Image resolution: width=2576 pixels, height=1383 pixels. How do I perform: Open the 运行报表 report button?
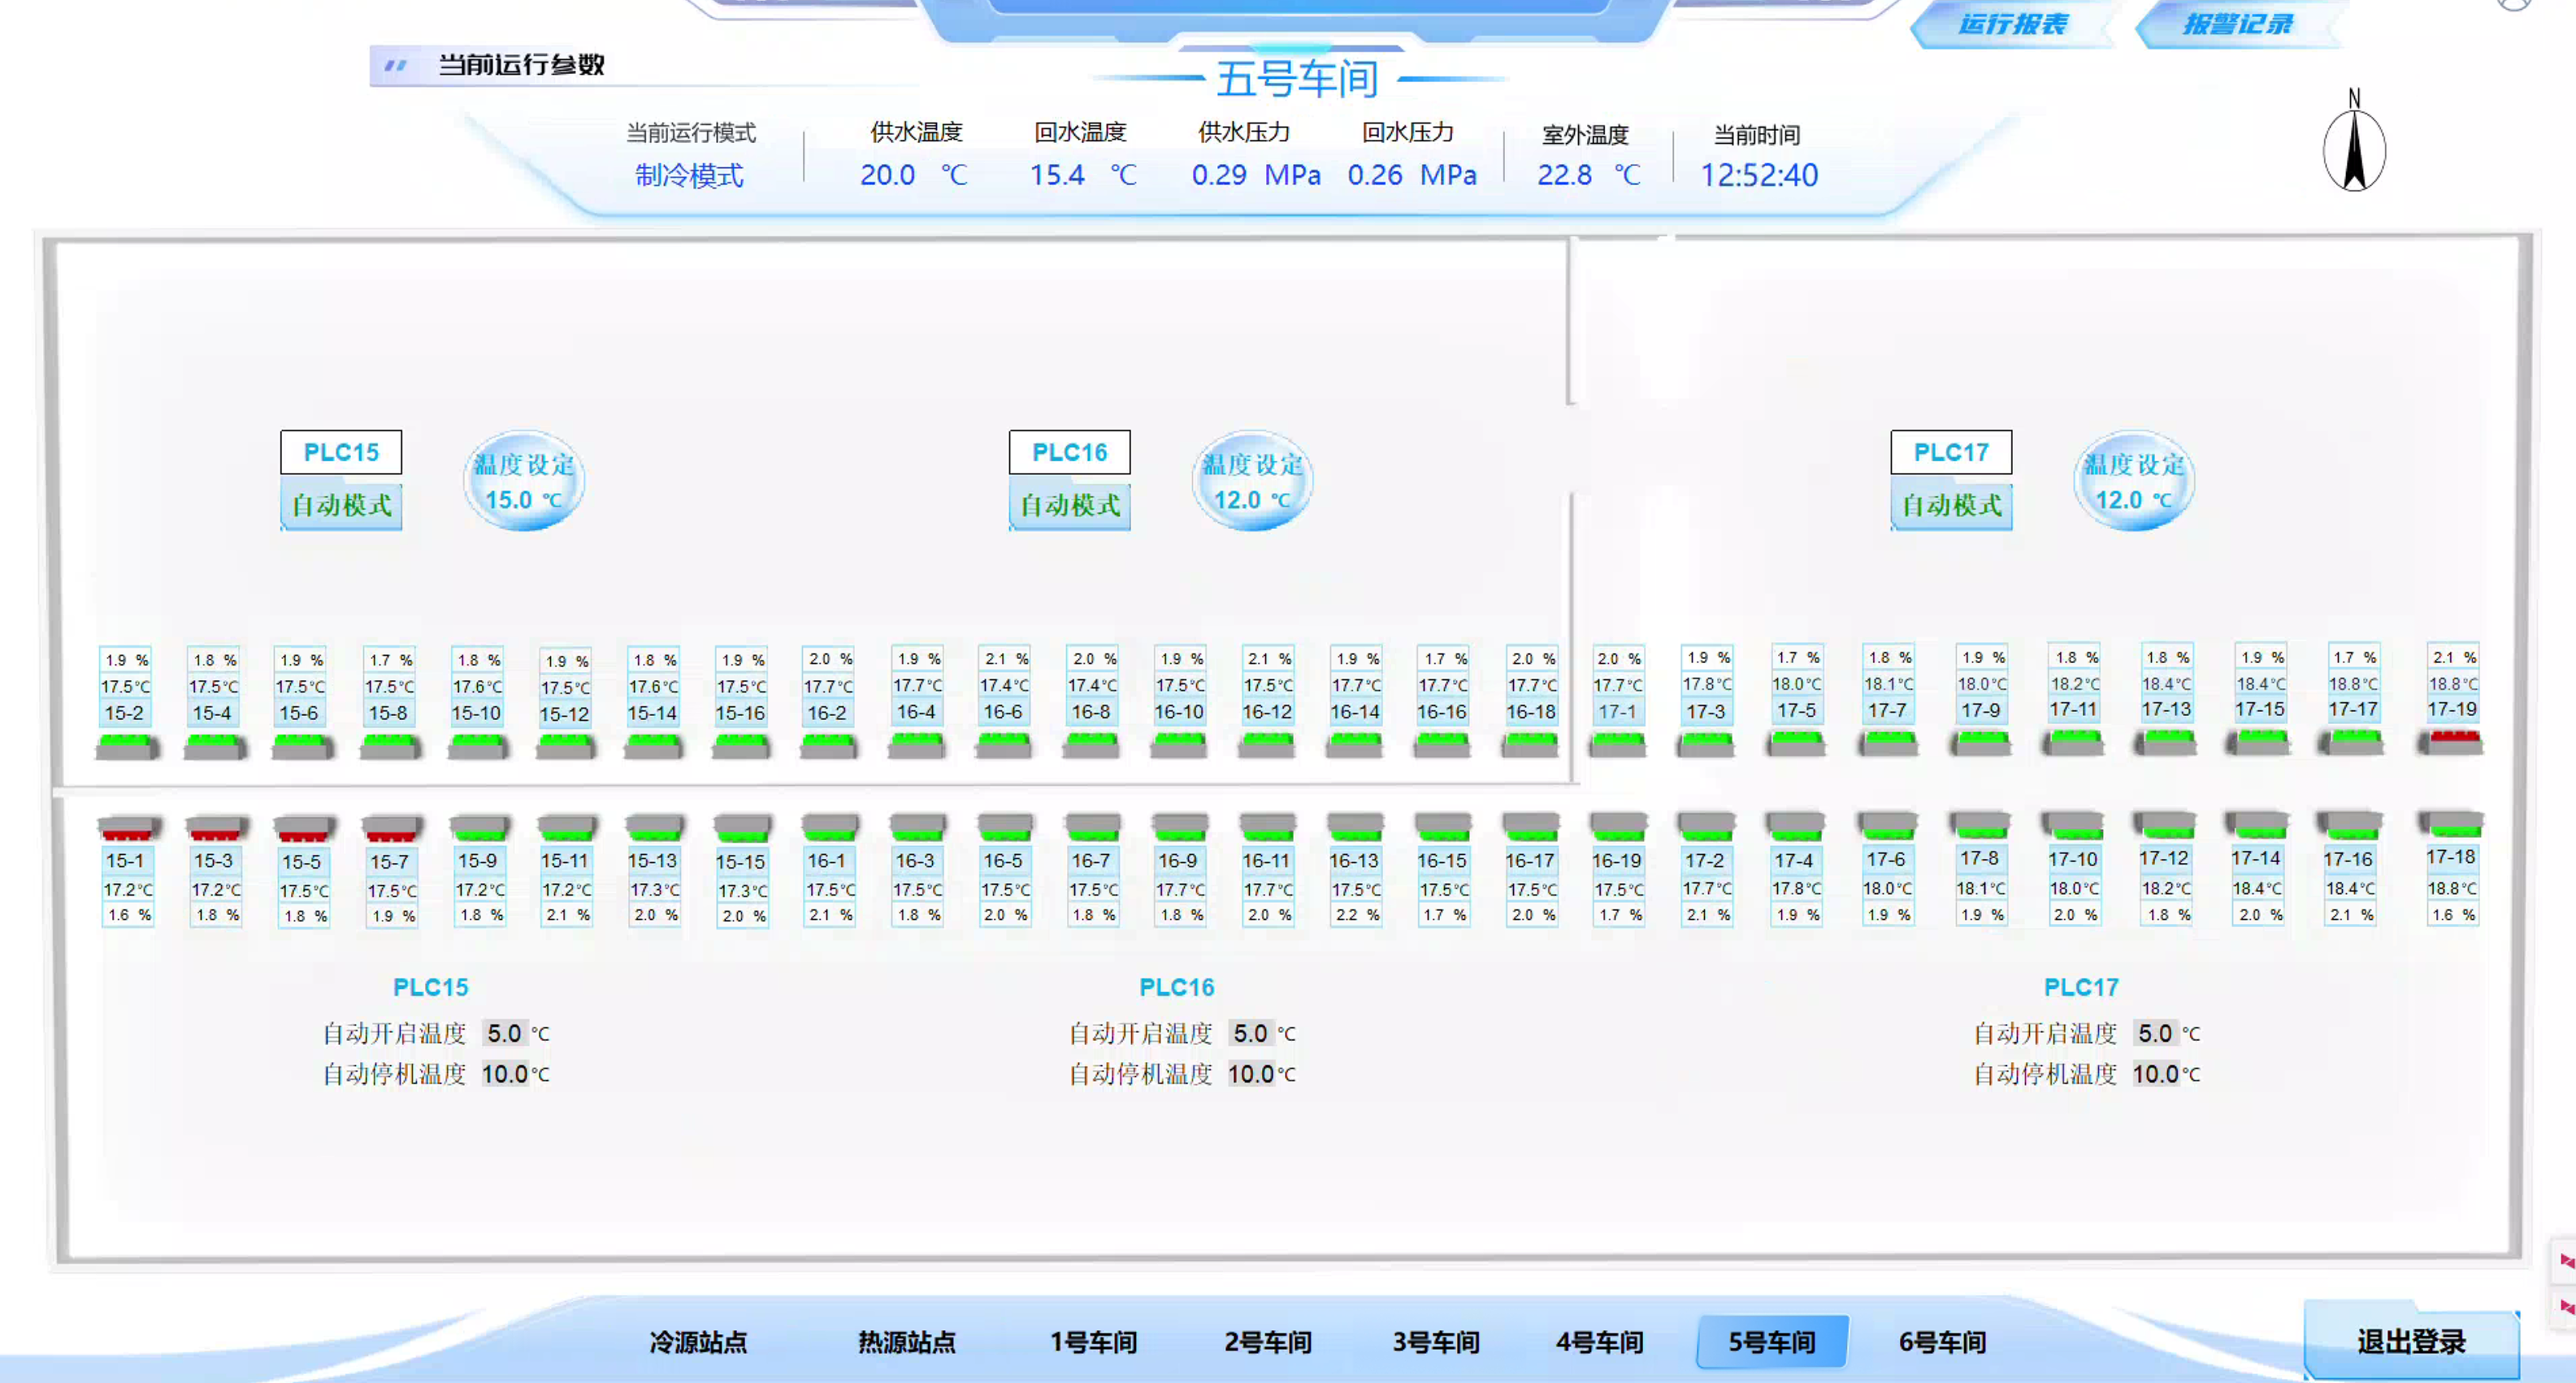(2012, 24)
